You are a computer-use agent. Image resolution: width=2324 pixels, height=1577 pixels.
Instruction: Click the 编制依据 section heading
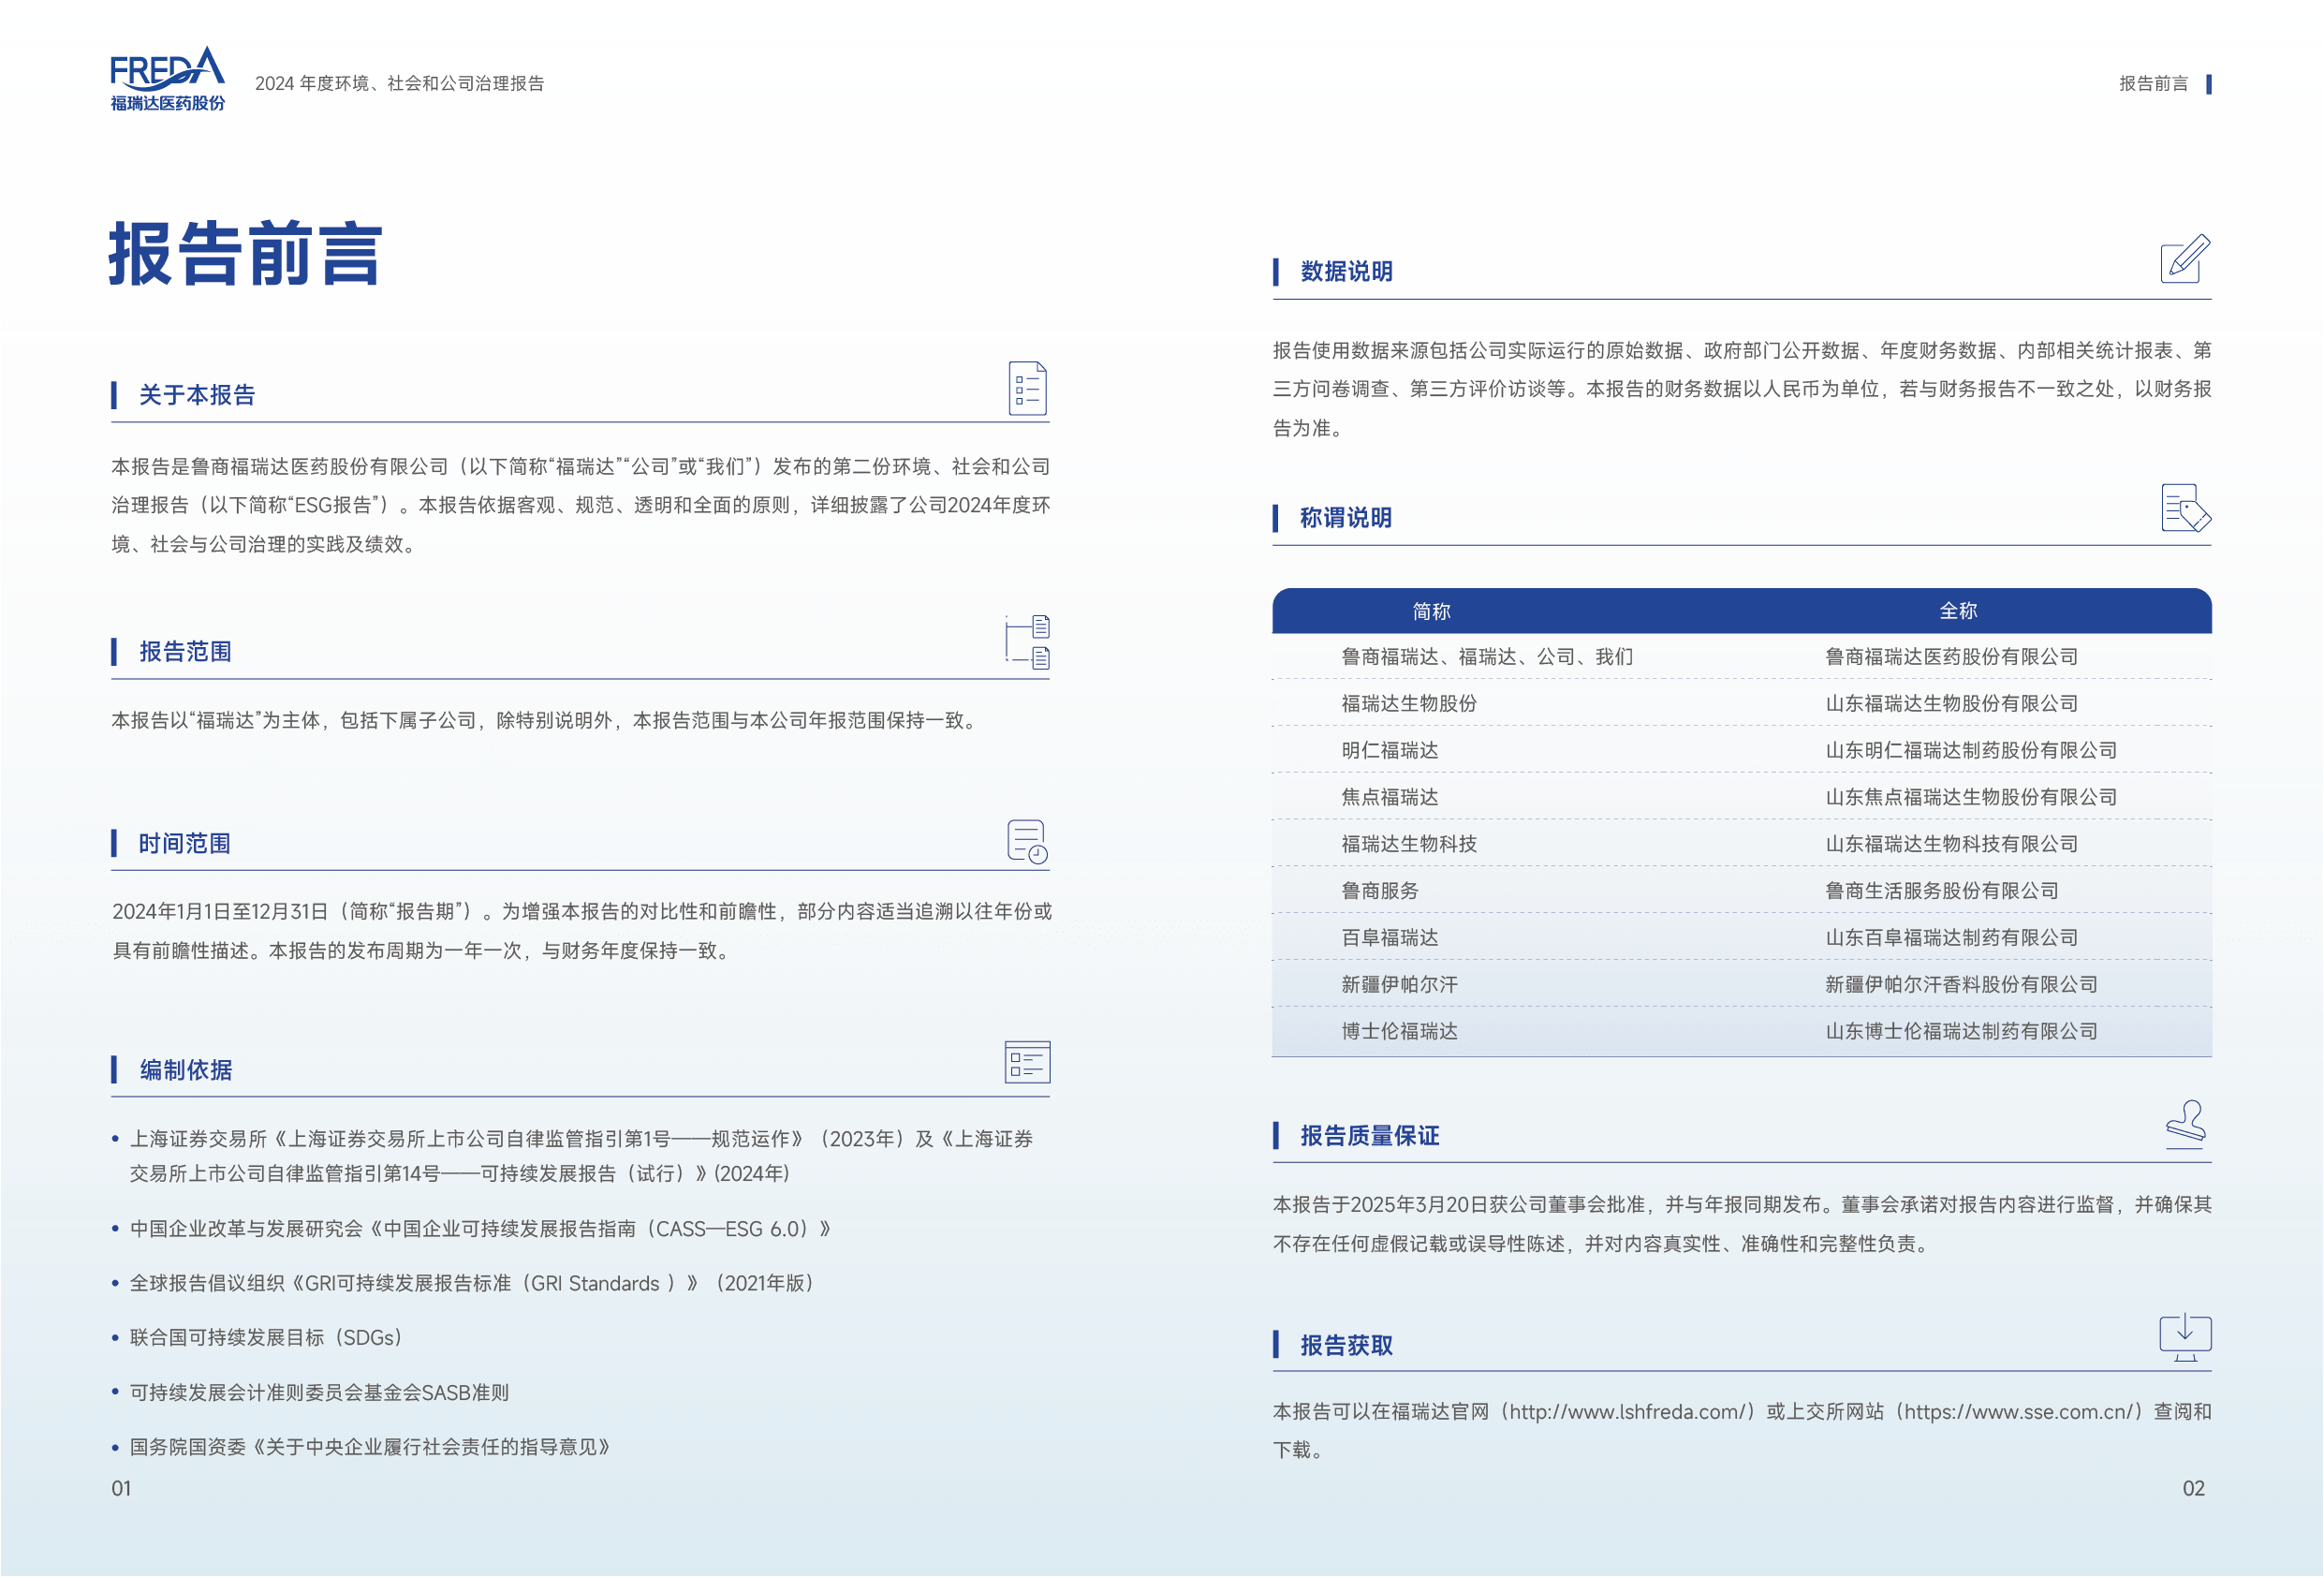click(186, 1070)
